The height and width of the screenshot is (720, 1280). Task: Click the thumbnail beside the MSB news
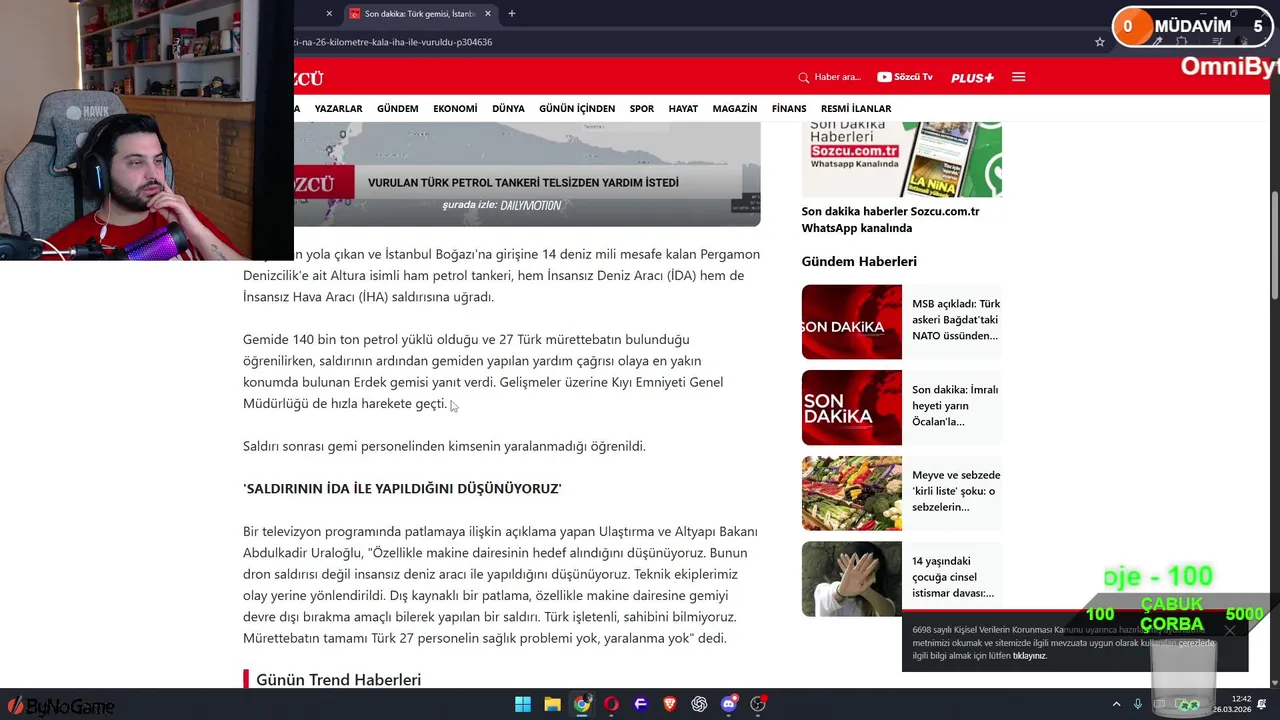point(851,322)
